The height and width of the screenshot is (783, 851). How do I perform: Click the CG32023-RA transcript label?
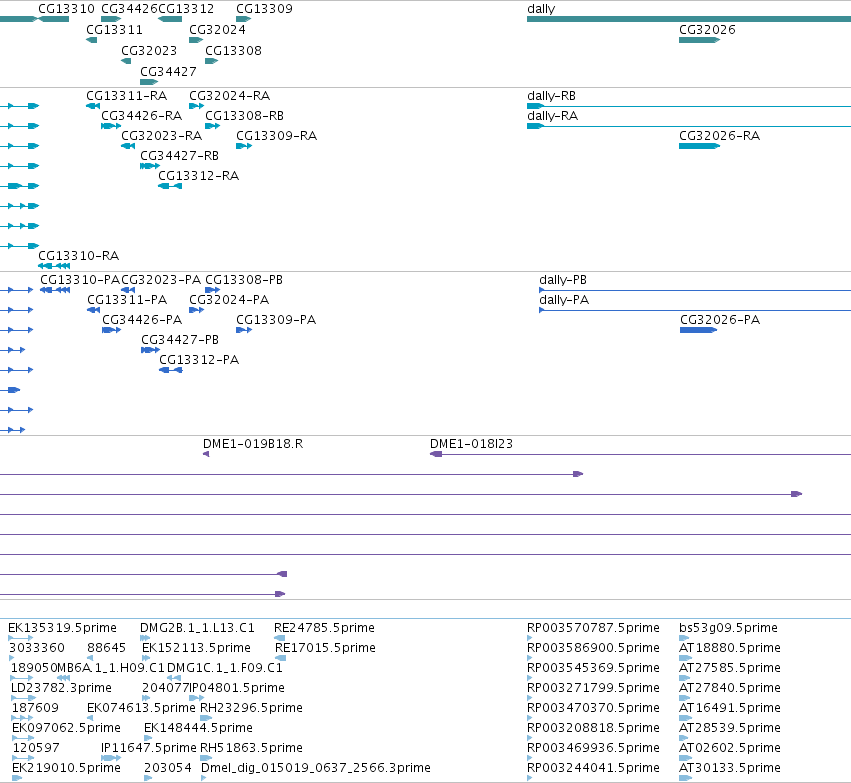click(x=162, y=136)
